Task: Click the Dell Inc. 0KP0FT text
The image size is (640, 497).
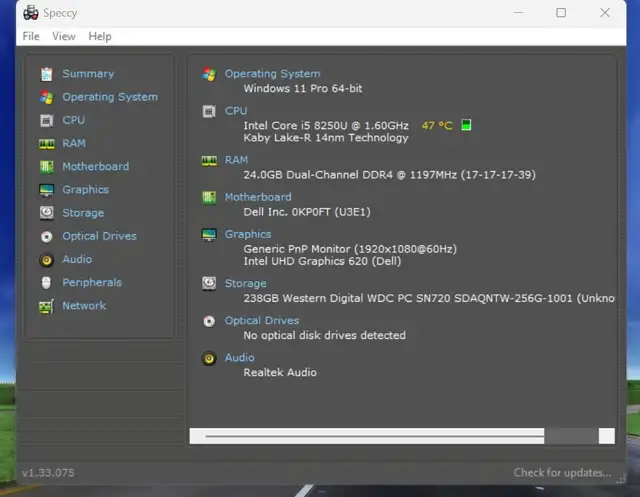Action: [x=307, y=212]
